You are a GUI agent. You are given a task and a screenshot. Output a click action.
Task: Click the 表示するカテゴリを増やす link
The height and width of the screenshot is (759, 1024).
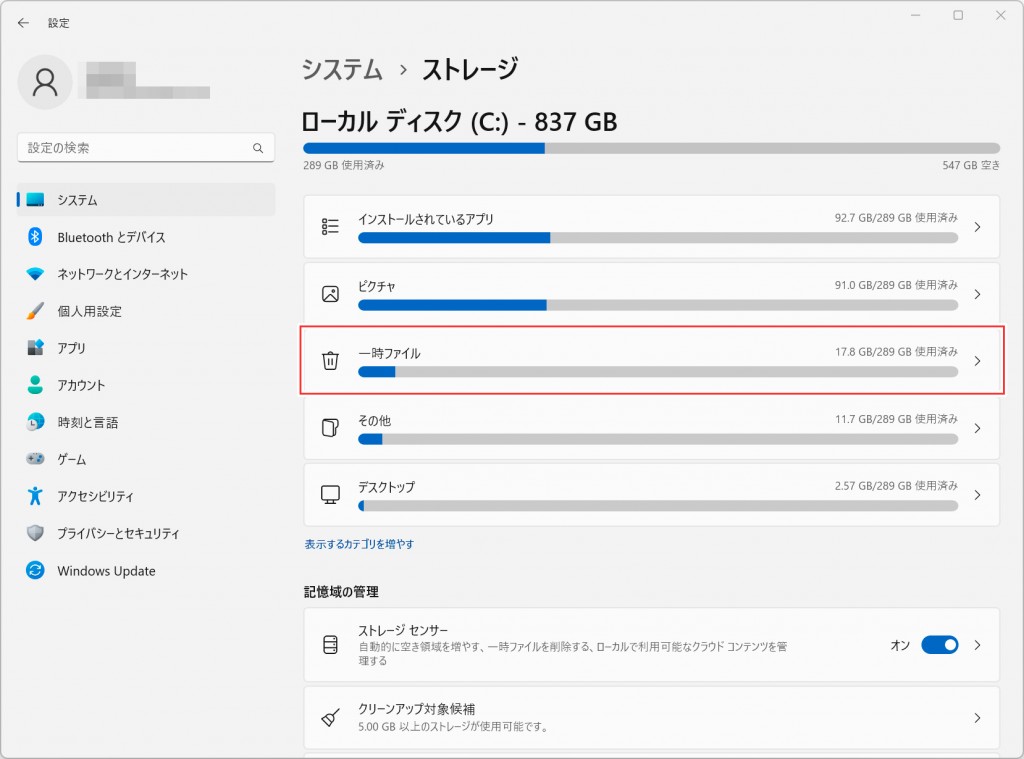359,544
